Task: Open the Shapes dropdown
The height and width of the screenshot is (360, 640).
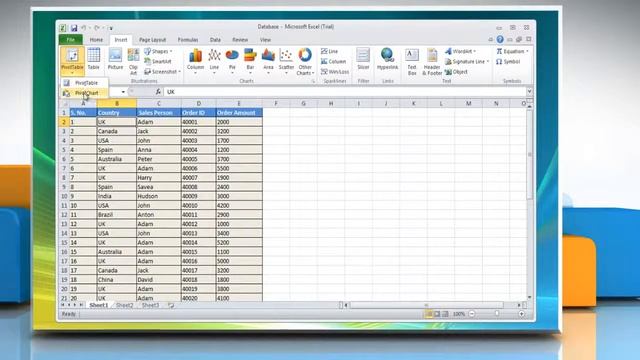Action: point(158,51)
